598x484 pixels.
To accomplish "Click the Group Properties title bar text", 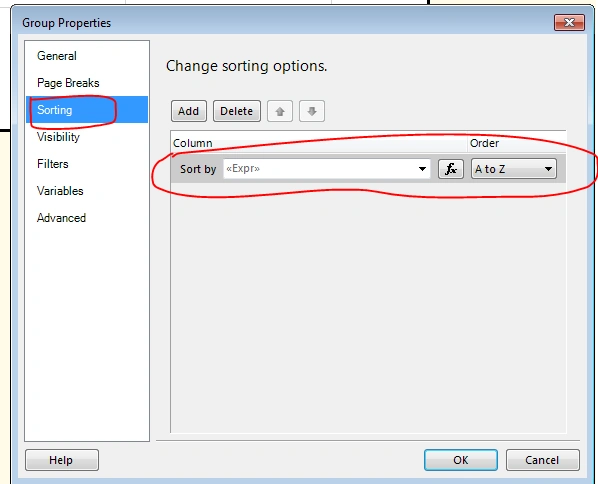I will click(x=67, y=23).
